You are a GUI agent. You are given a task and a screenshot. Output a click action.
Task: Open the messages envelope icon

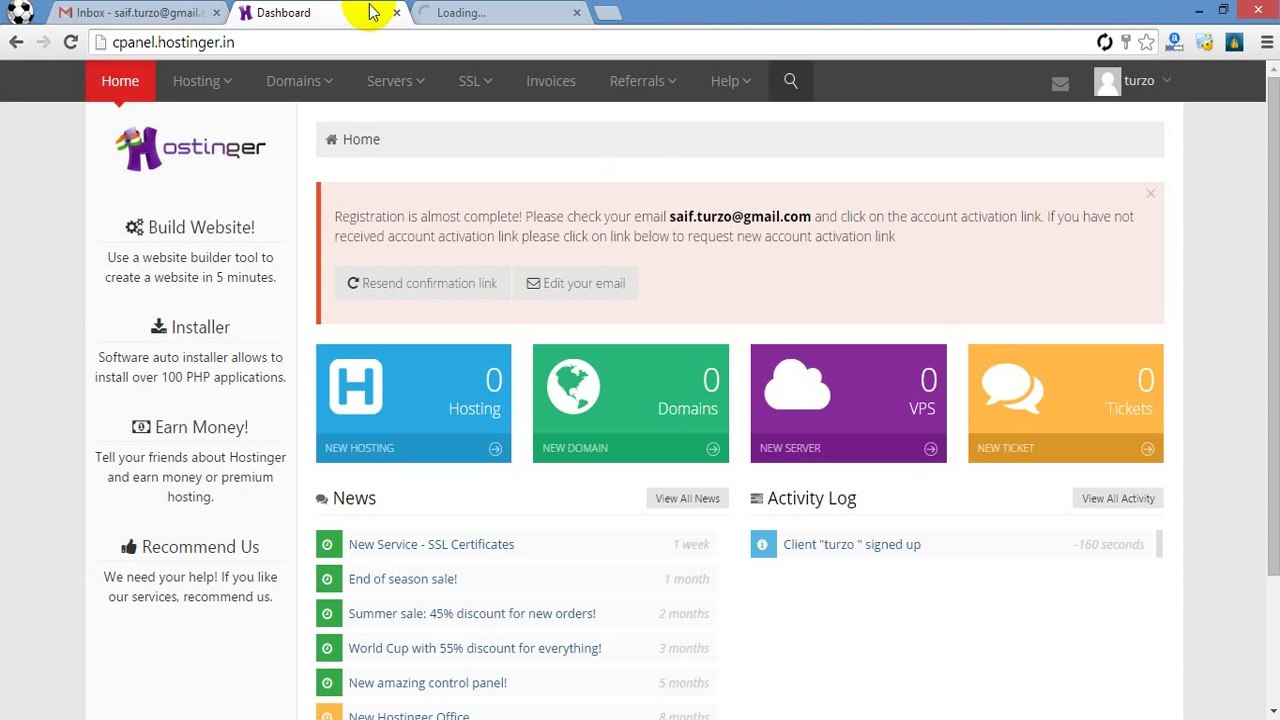pos(1060,84)
